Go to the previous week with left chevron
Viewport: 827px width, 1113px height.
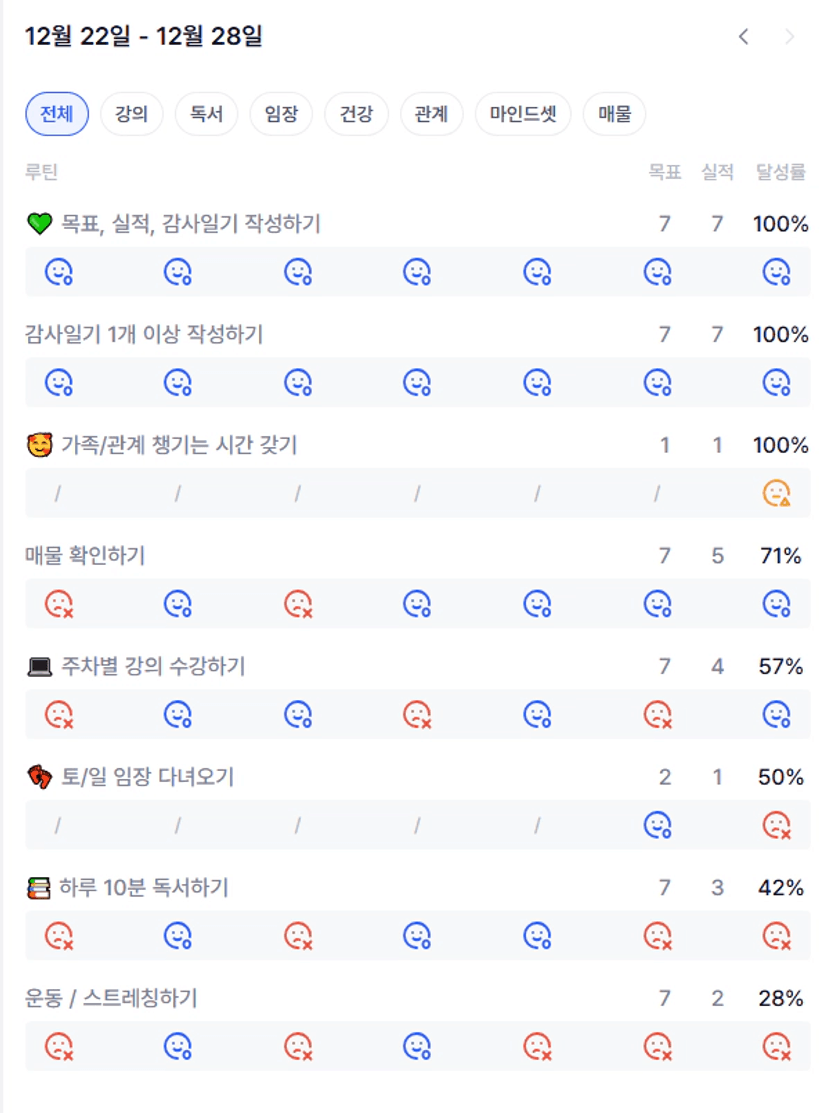coord(743,37)
